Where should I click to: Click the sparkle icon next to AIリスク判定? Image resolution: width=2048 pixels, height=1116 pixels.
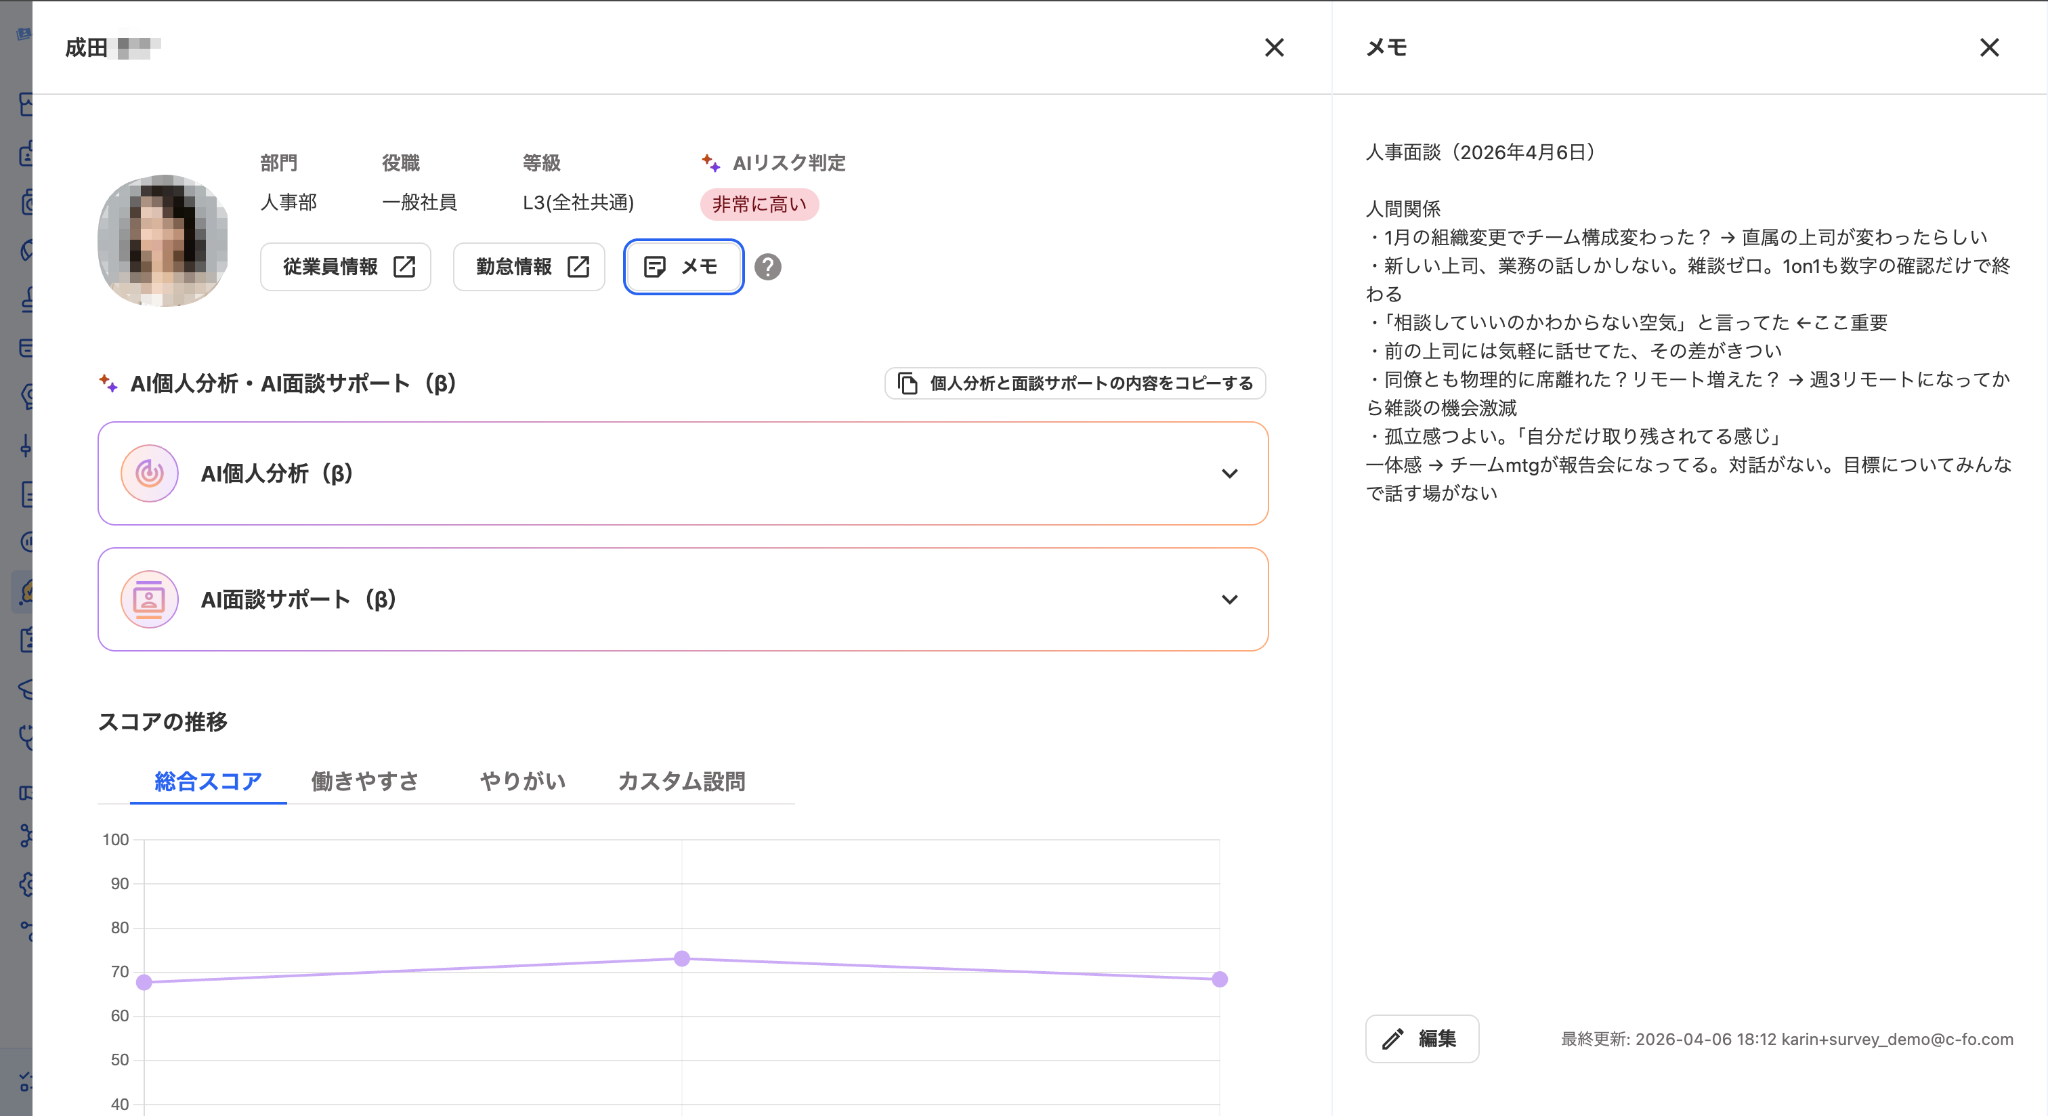click(710, 163)
